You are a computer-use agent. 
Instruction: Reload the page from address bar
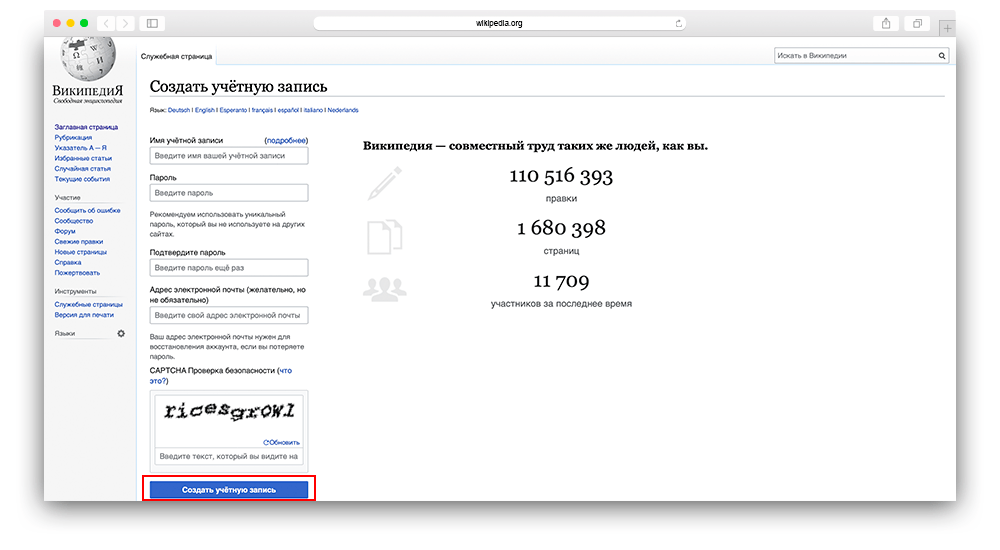point(679,24)
